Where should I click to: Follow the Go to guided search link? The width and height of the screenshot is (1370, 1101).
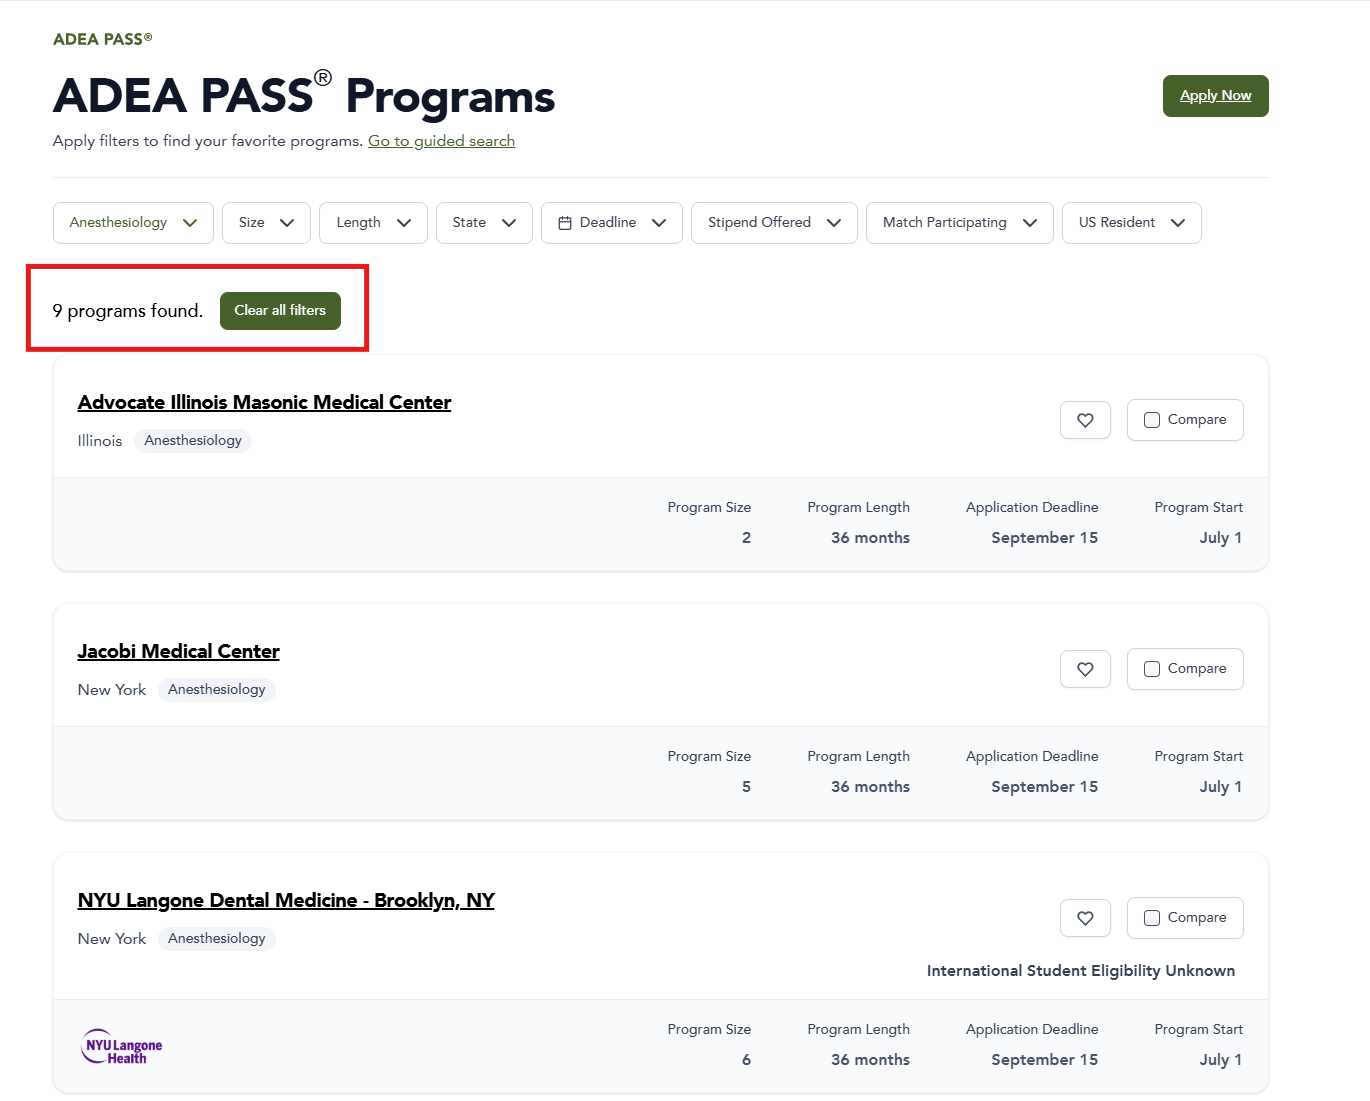pyautogui.click(x=441, y=141)
